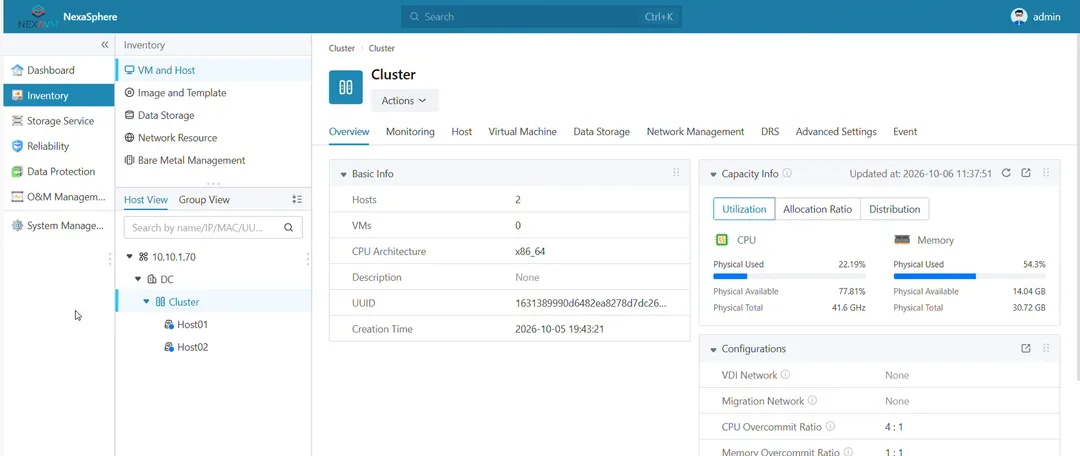Viewport: 1080px width, 456px height.
Task: Open the Data Storage tab
Action: click(x=601, y=132)
